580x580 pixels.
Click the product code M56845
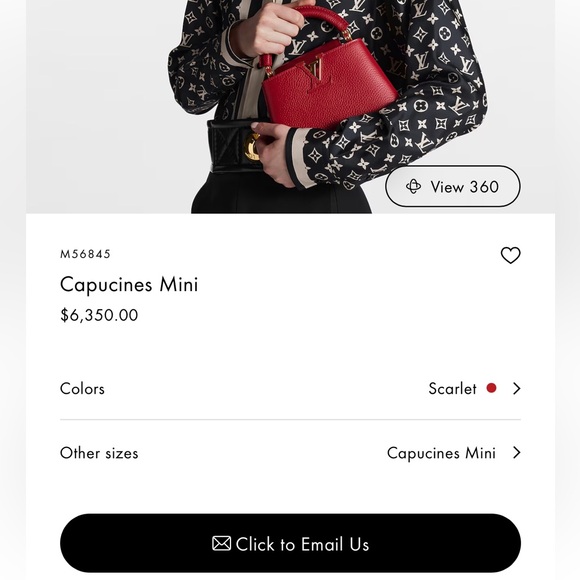pyautogui.click(x=85, y=254)
